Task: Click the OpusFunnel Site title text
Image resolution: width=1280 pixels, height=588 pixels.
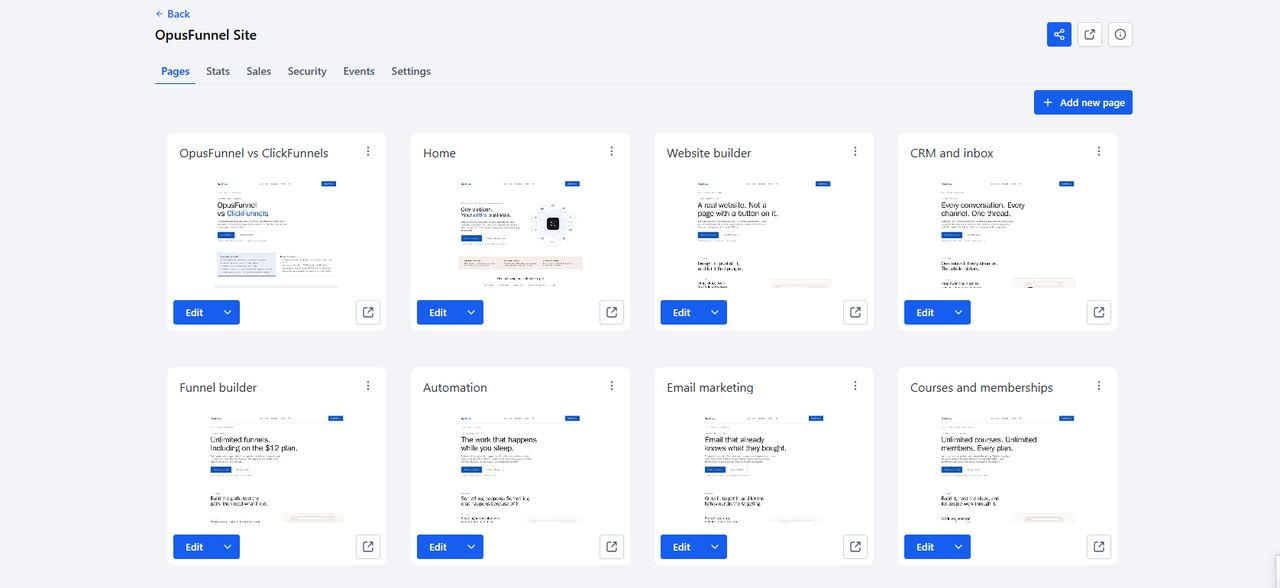Action: point(206,35)
